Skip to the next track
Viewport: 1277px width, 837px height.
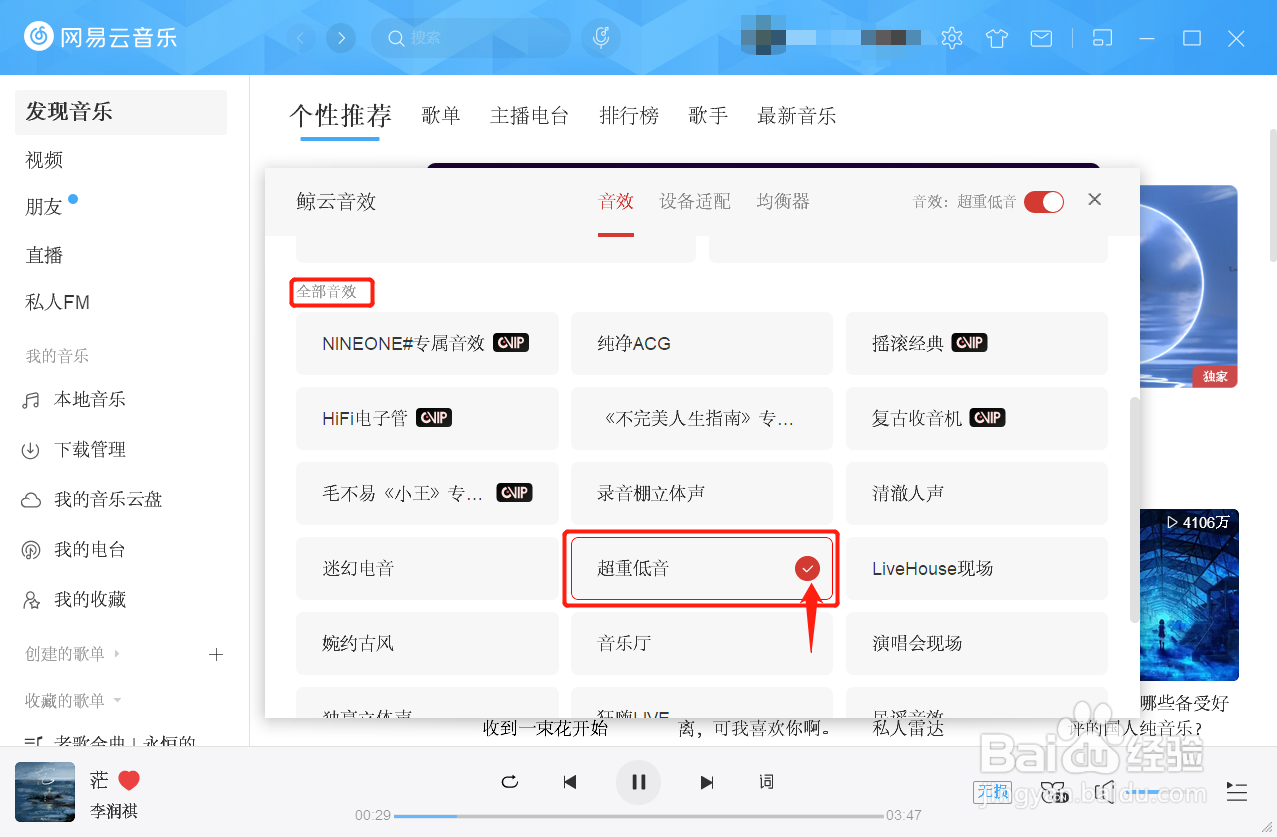pyautogui.click(x=707, y=782)
